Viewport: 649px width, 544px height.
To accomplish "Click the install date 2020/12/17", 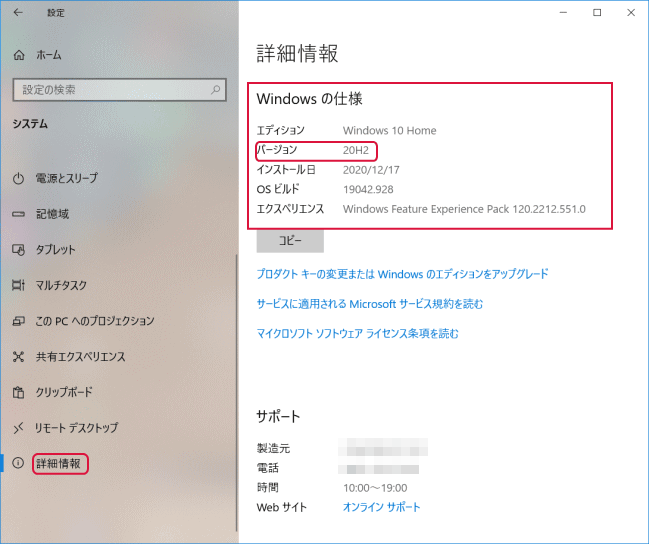I will 371,170.
